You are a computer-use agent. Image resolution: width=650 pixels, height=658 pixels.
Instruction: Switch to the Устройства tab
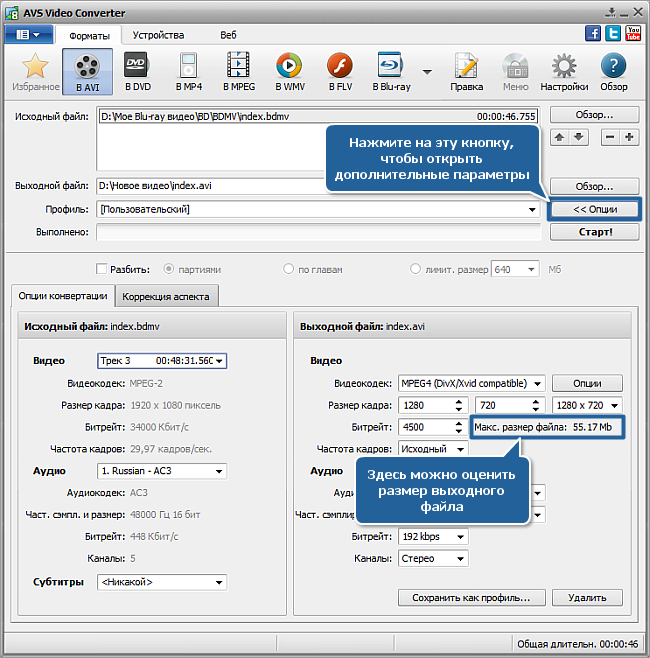tap(158, 35)
